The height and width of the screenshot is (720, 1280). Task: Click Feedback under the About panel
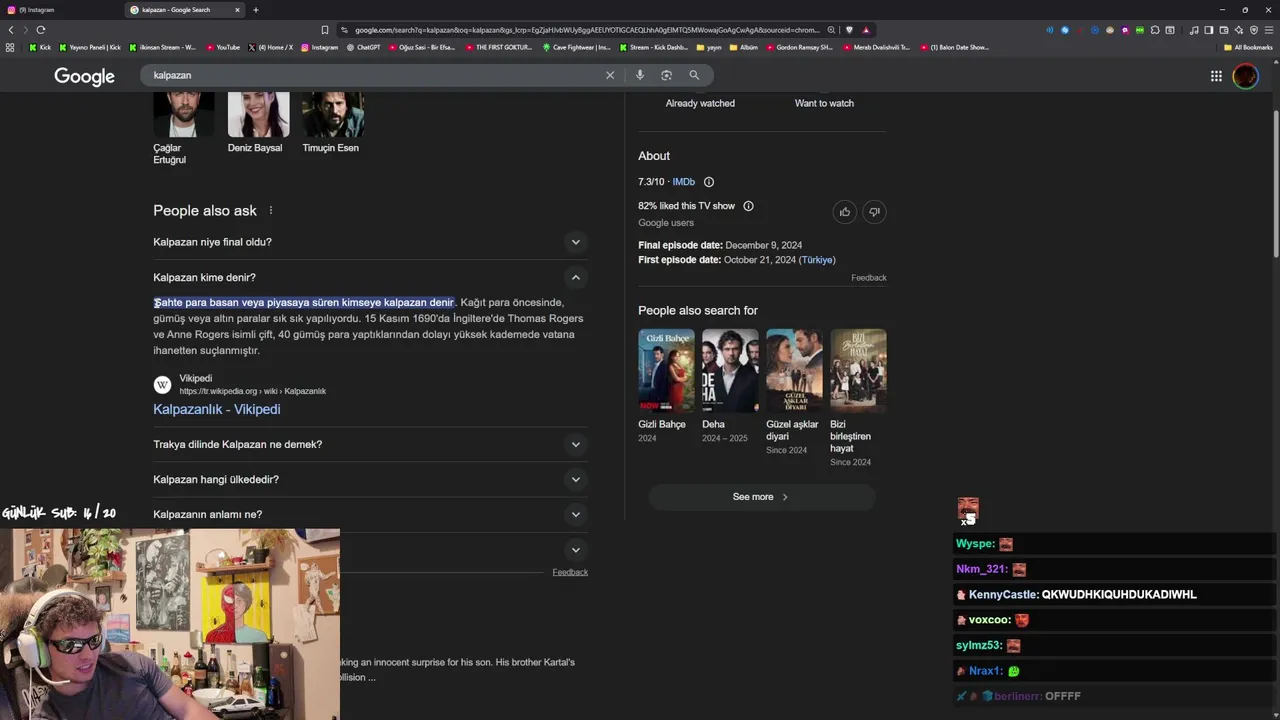(868, 278)
